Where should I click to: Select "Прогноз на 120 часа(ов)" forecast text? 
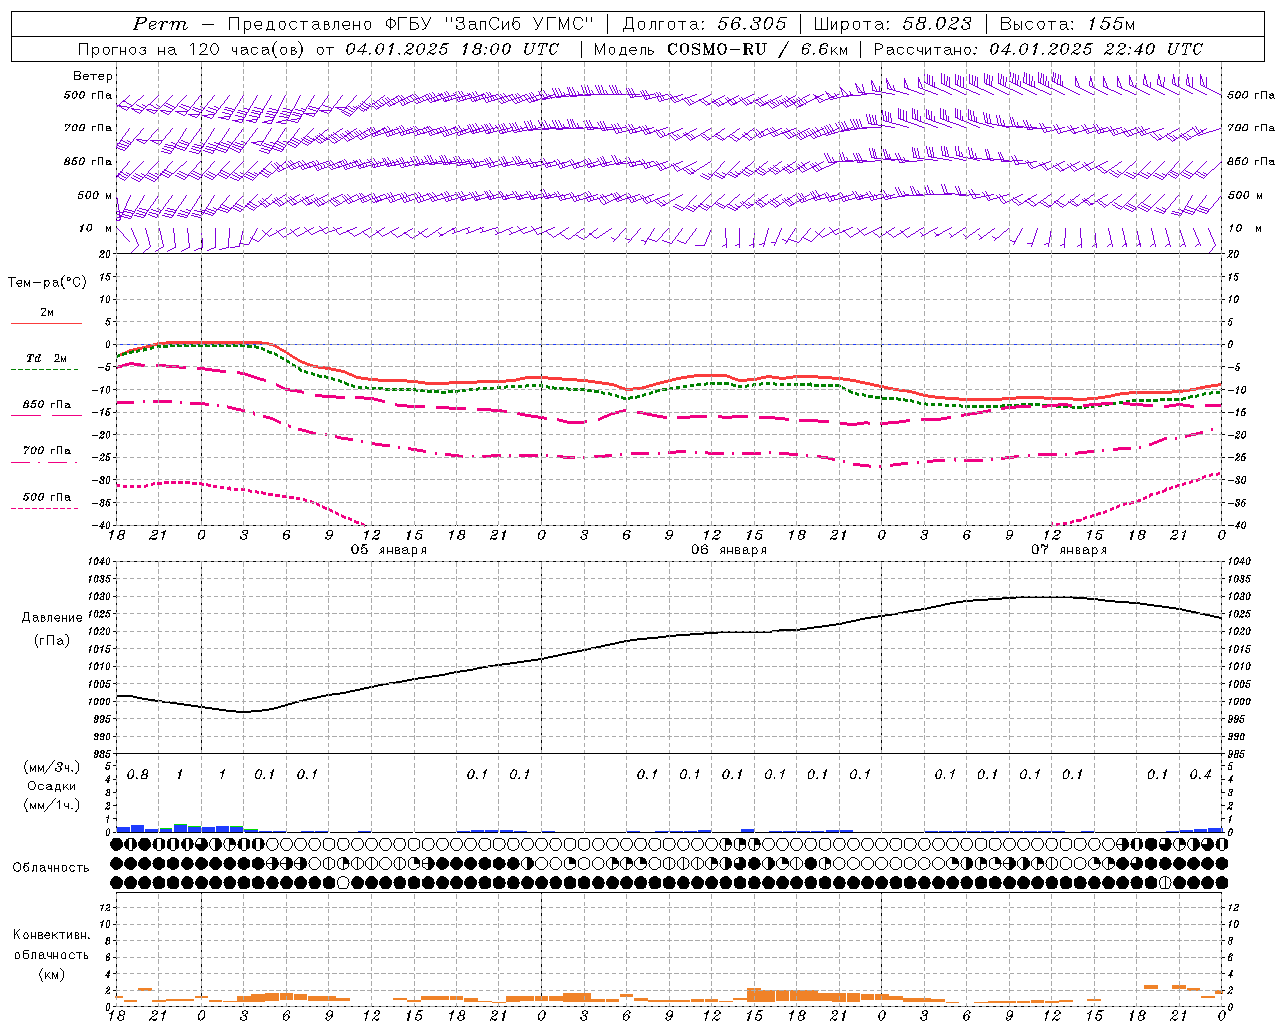193,49
